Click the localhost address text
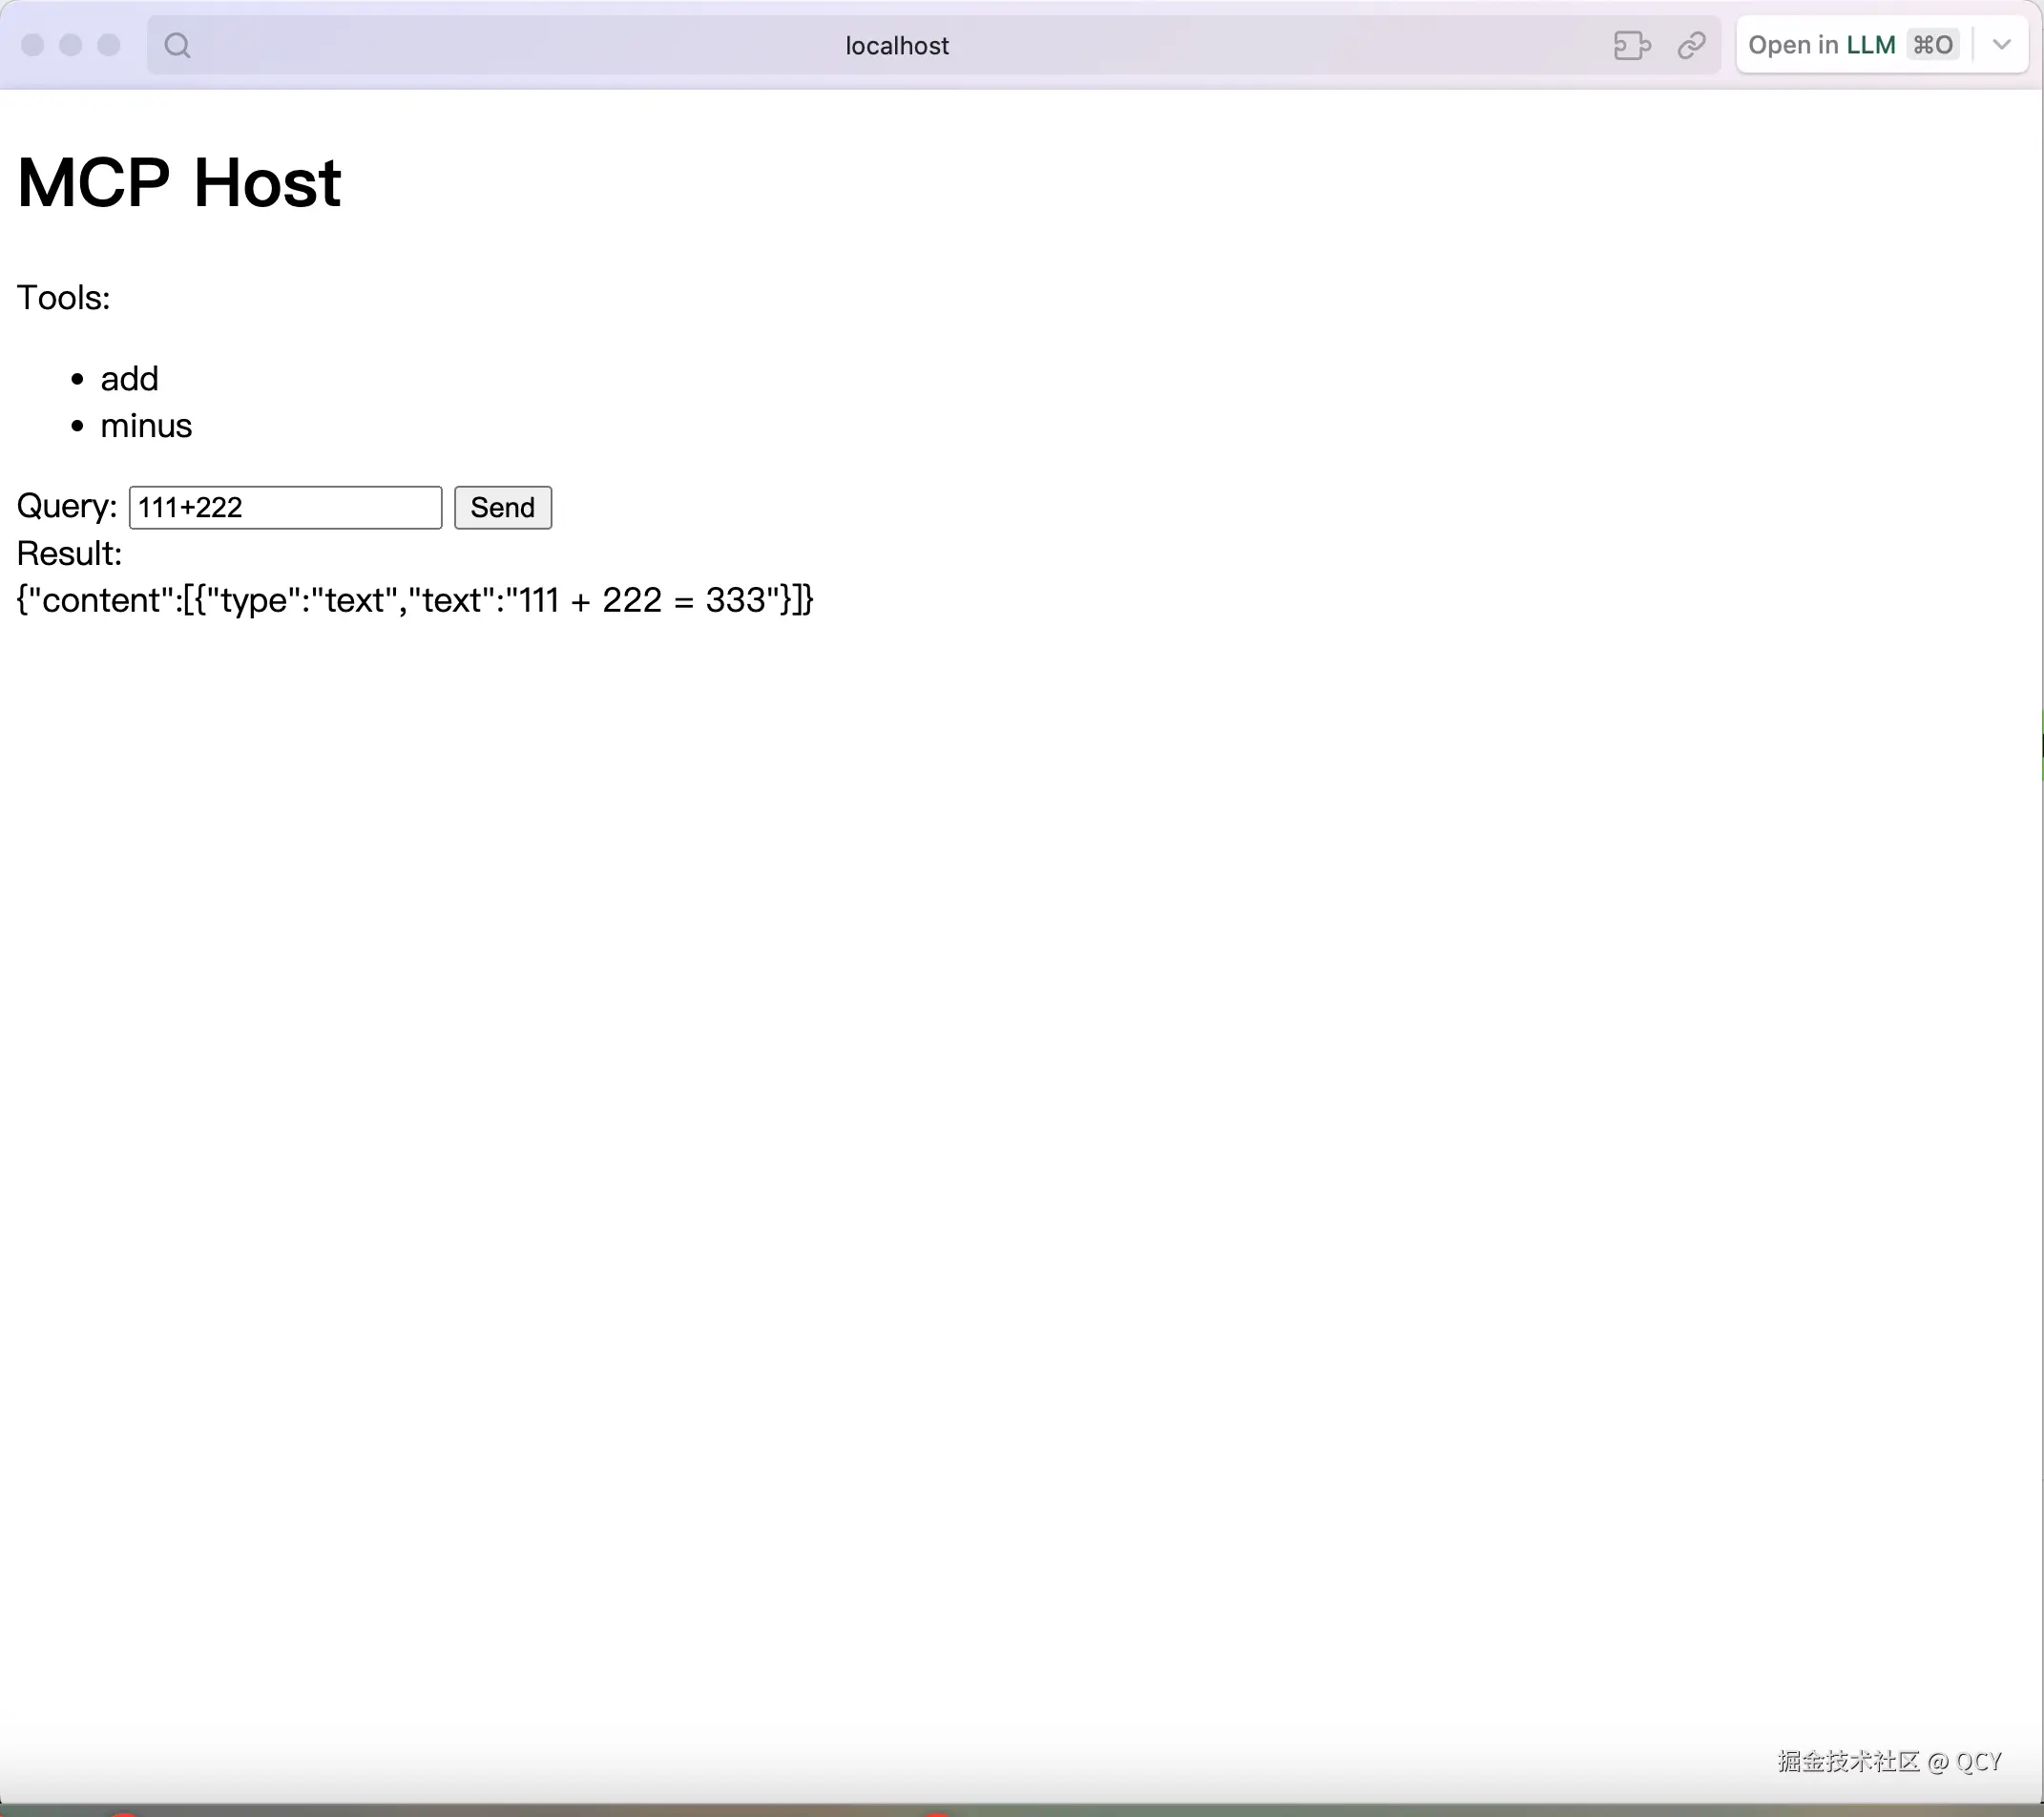This screenshot has height=1817, width=2044. point(897,46)
